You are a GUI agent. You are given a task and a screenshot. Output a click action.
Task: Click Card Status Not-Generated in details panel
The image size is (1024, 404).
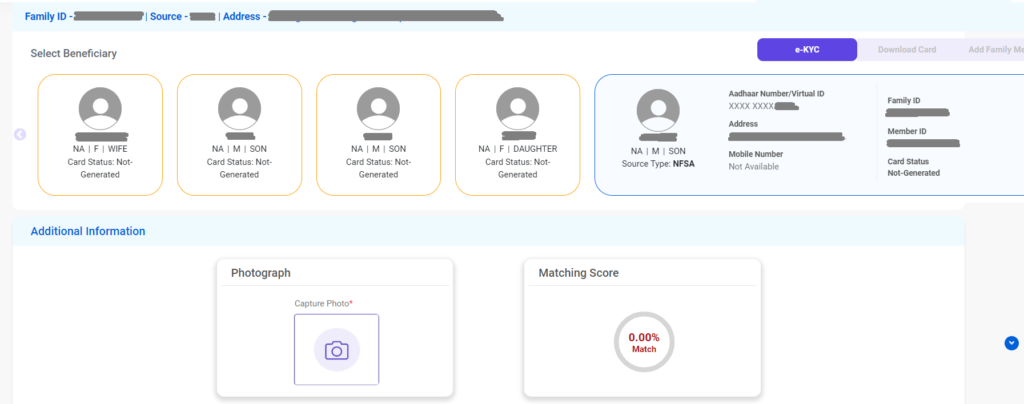(x=913, y=173)
